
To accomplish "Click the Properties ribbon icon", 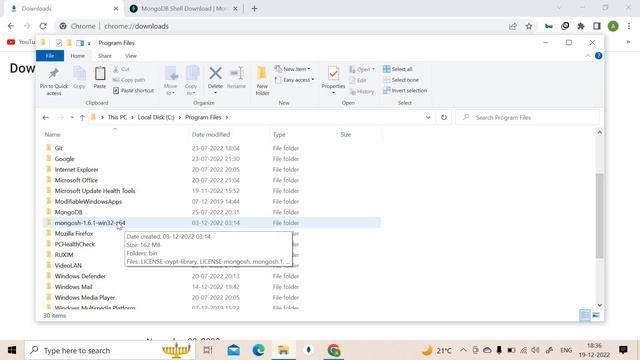I will [x=333, y=73].
